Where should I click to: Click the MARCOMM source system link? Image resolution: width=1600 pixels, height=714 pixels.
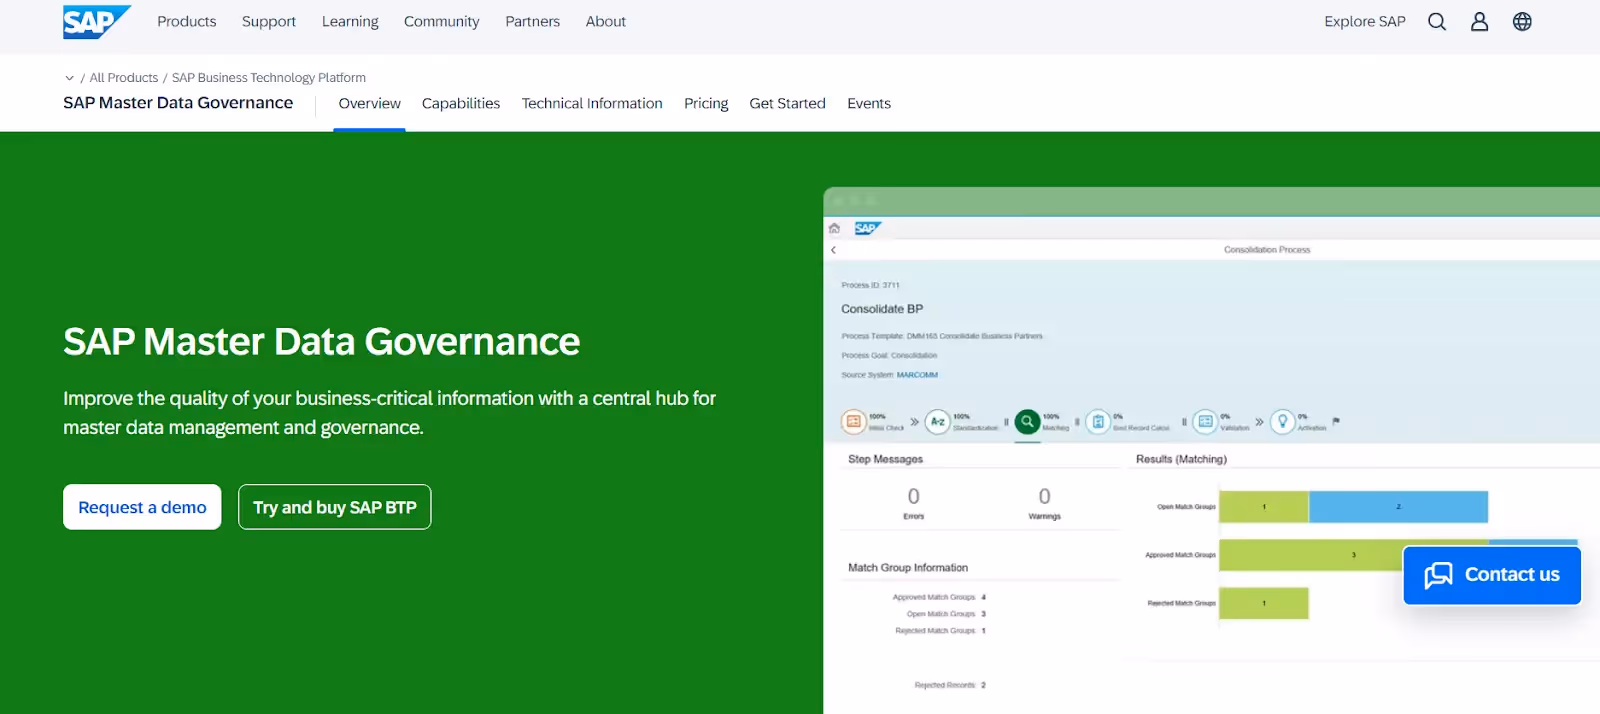pos(917,375)
